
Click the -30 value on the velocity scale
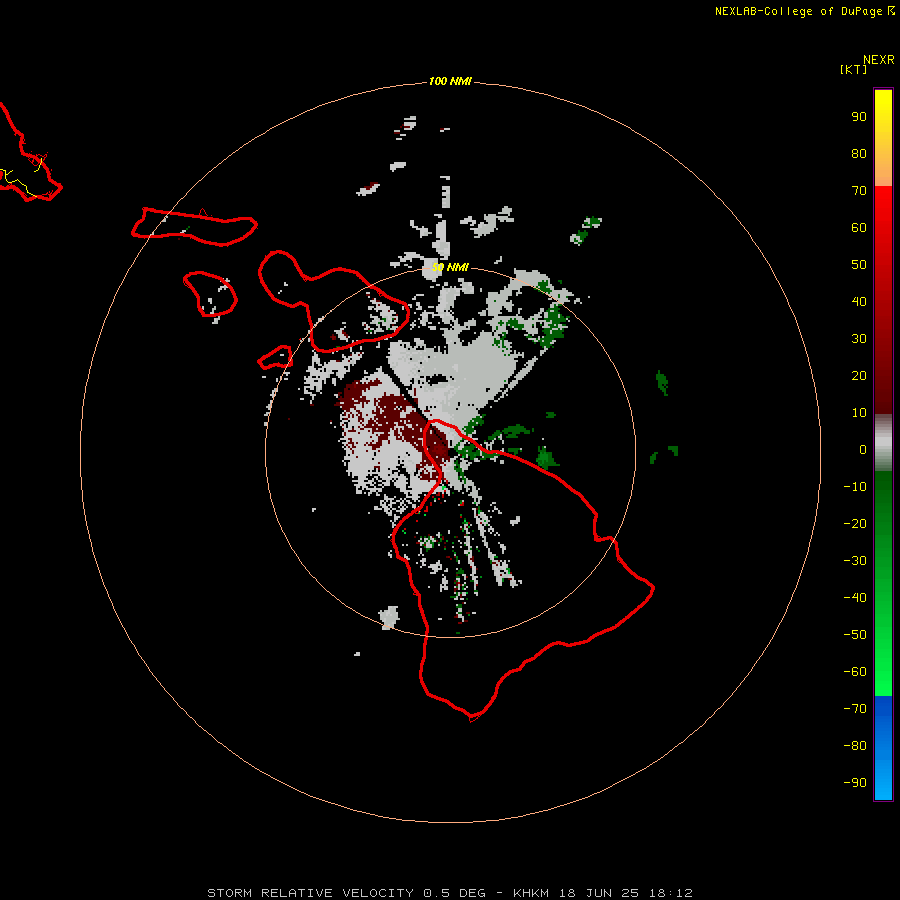pos(855,561)
